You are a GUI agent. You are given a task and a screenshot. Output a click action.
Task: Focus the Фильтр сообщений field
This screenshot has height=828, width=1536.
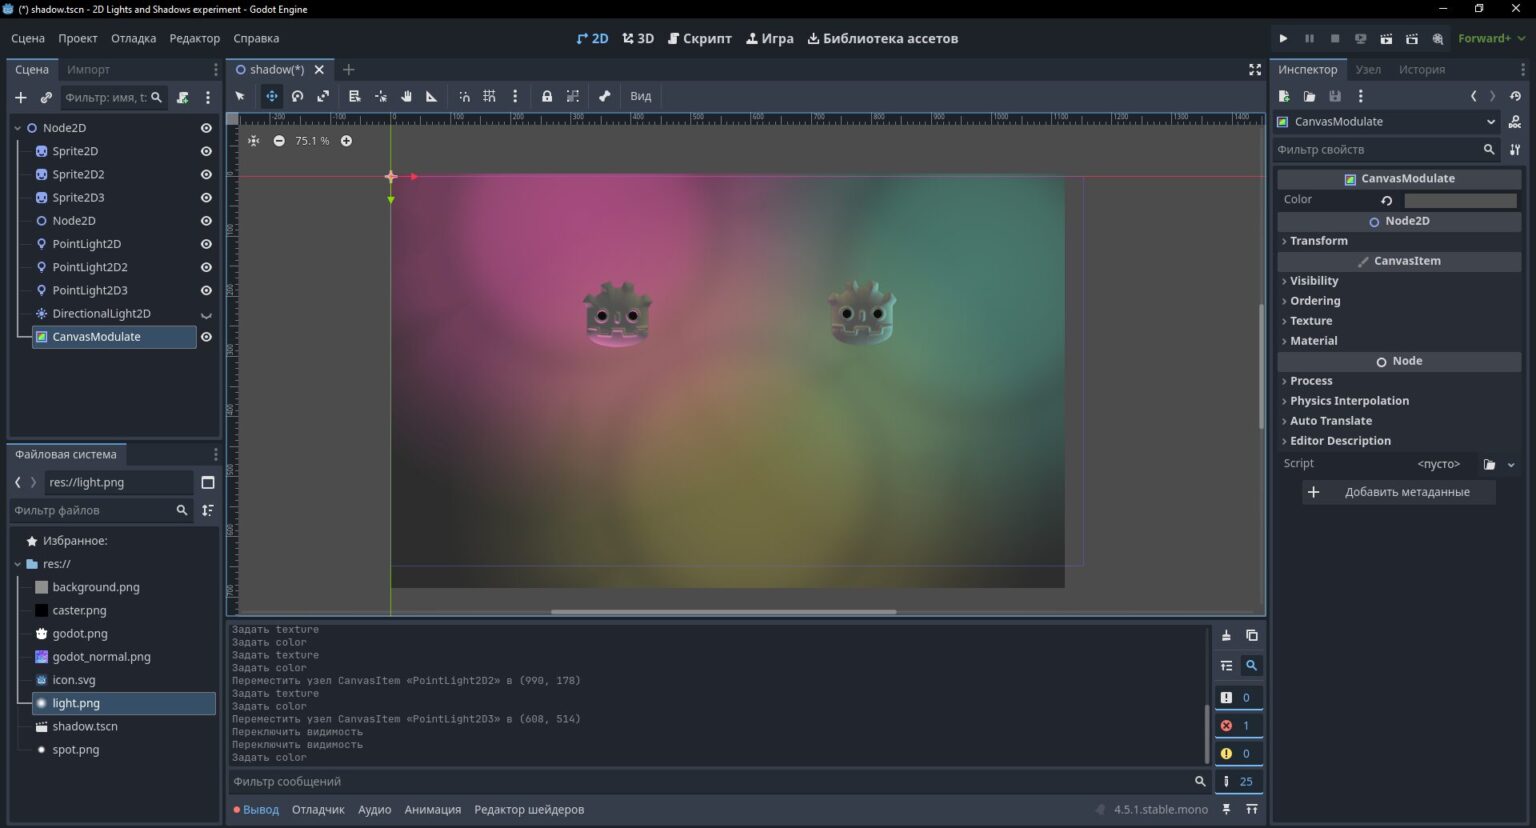coord(718,782)
